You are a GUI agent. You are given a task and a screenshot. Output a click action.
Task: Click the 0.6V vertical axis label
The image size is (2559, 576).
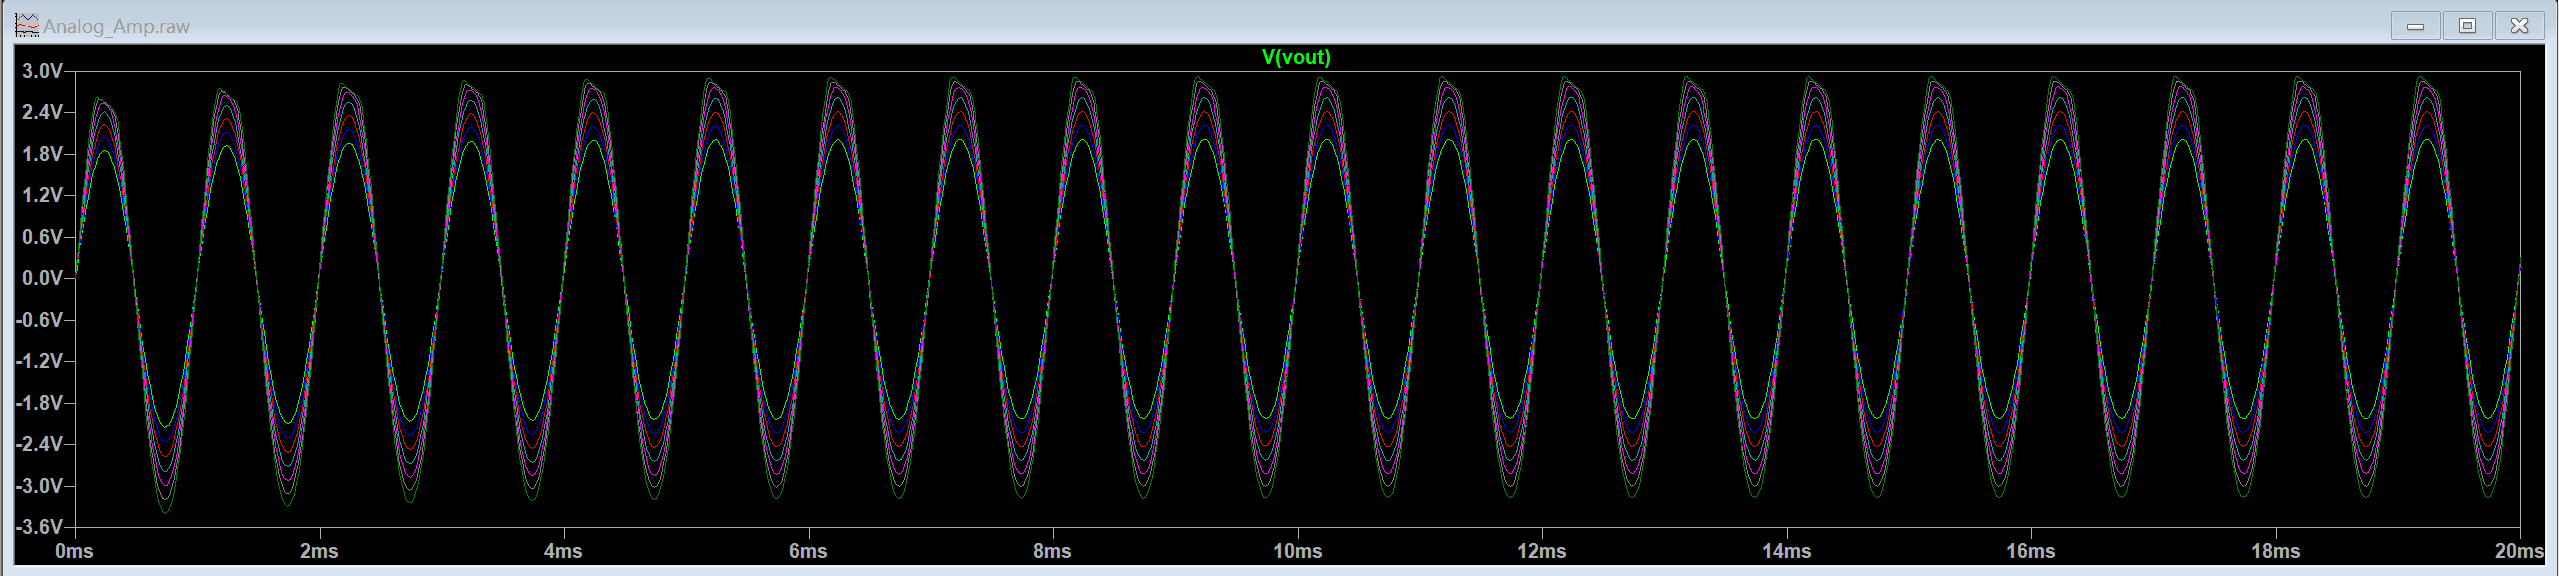[43, 237]
